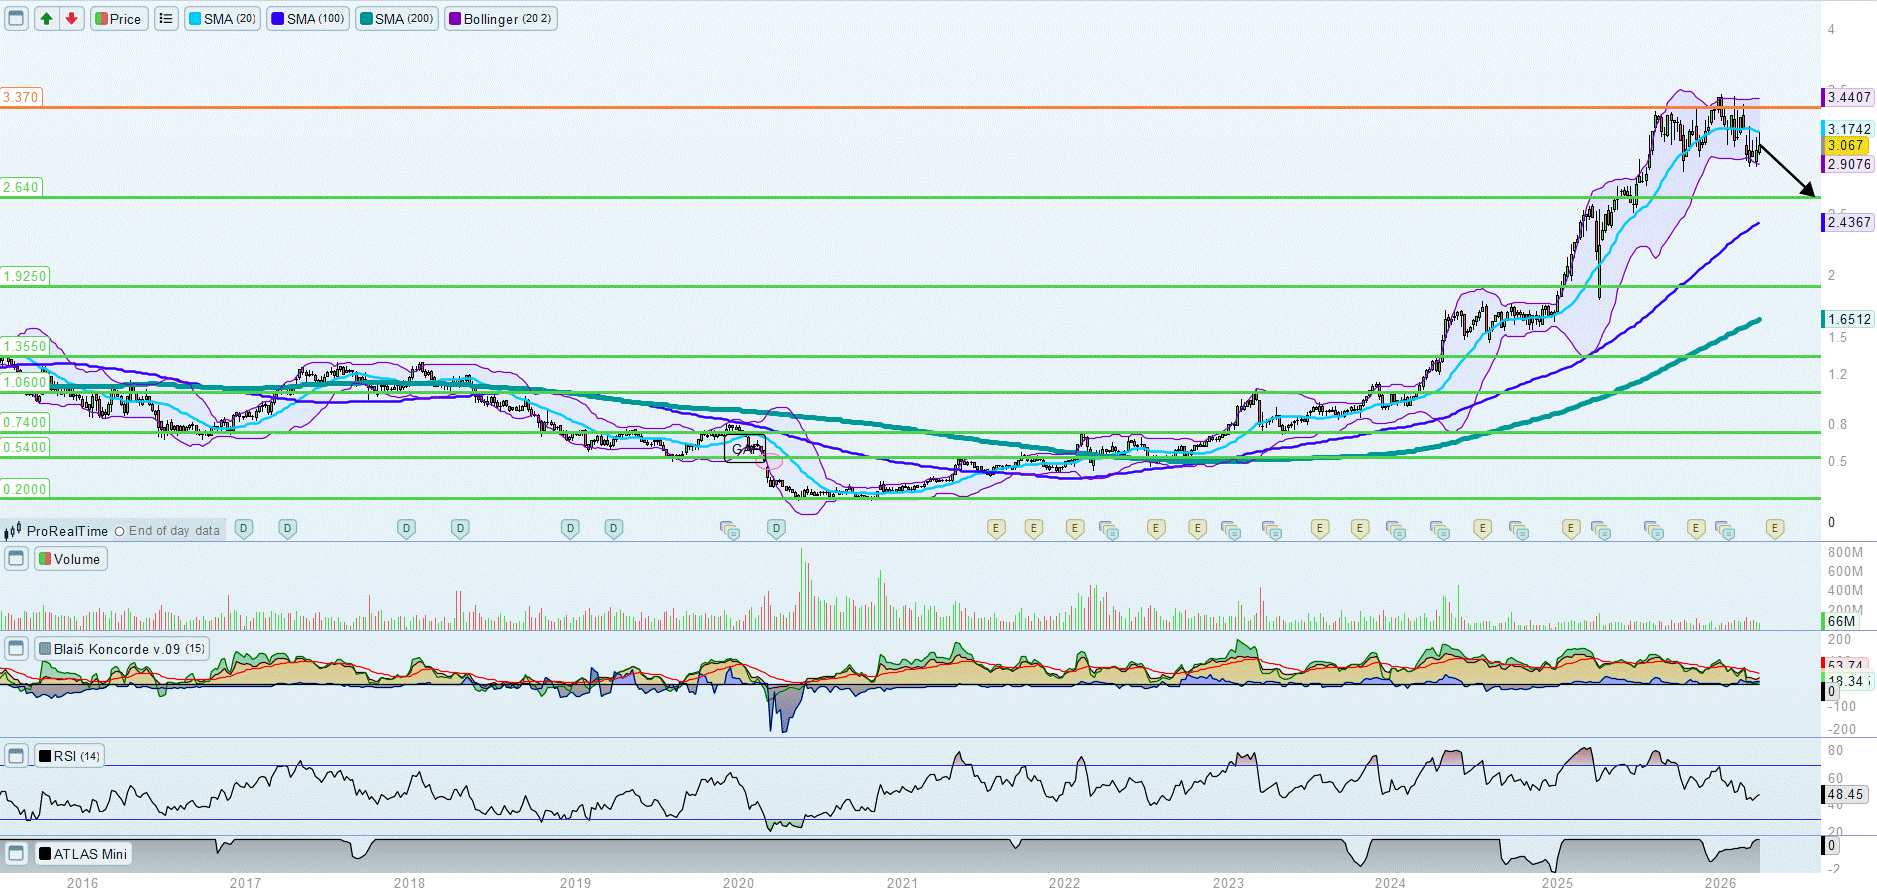Click the Volume label button
The image size is (1877, 892).
pyautogui.click(x=70, y=559)
